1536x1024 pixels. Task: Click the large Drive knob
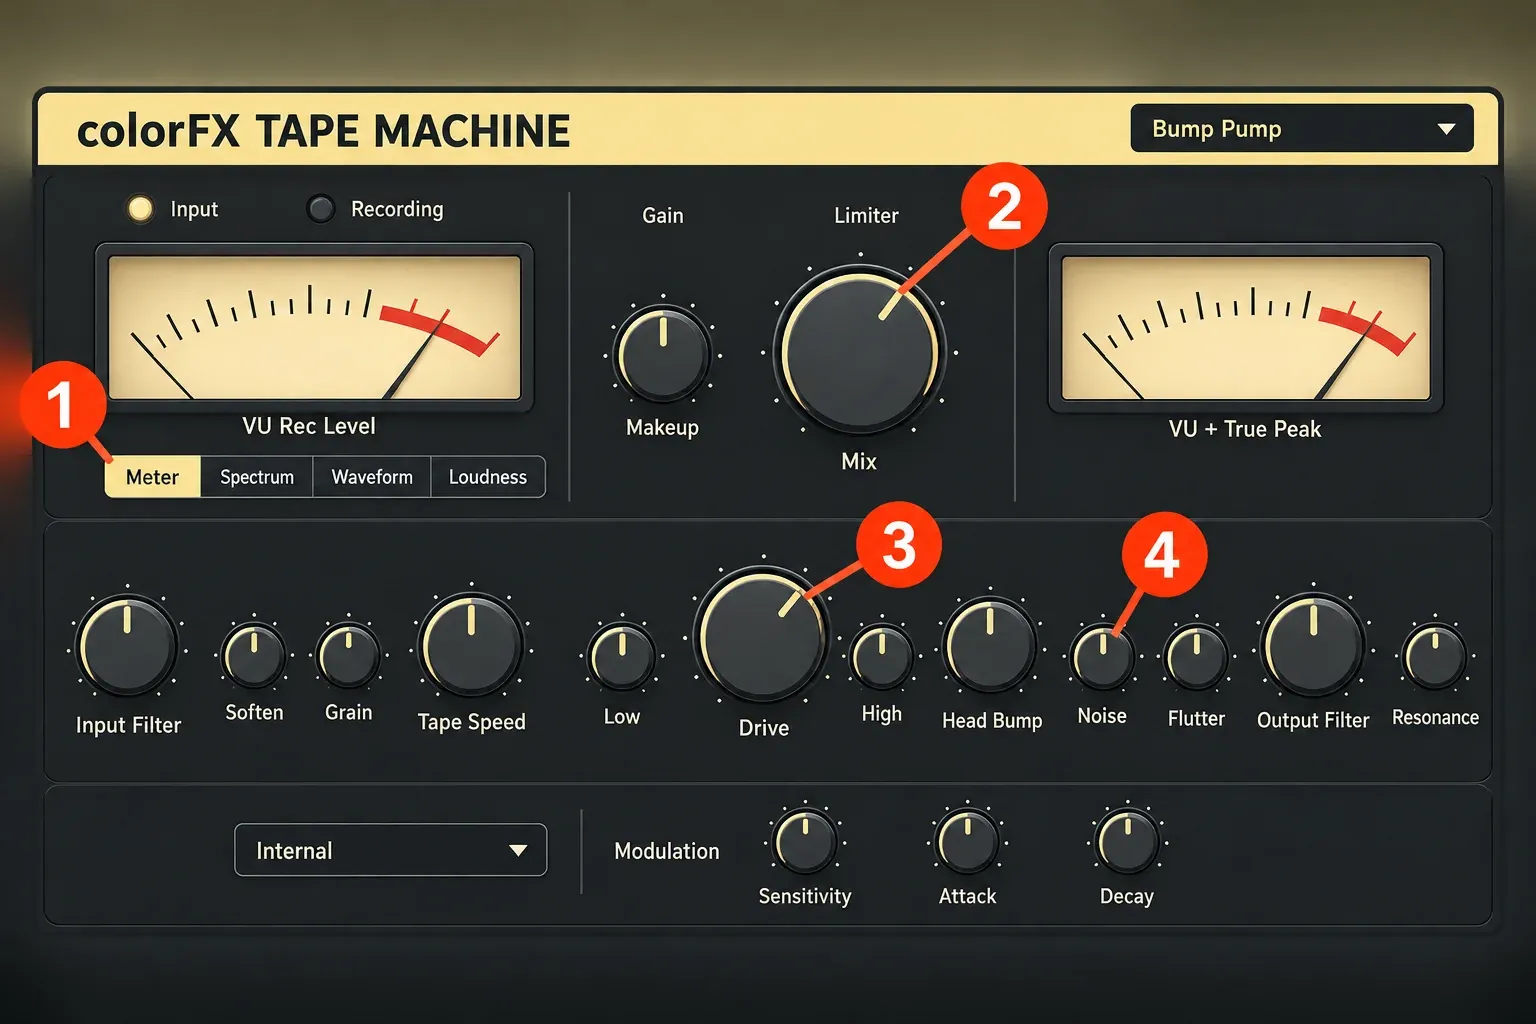click(x=763, y=636)
